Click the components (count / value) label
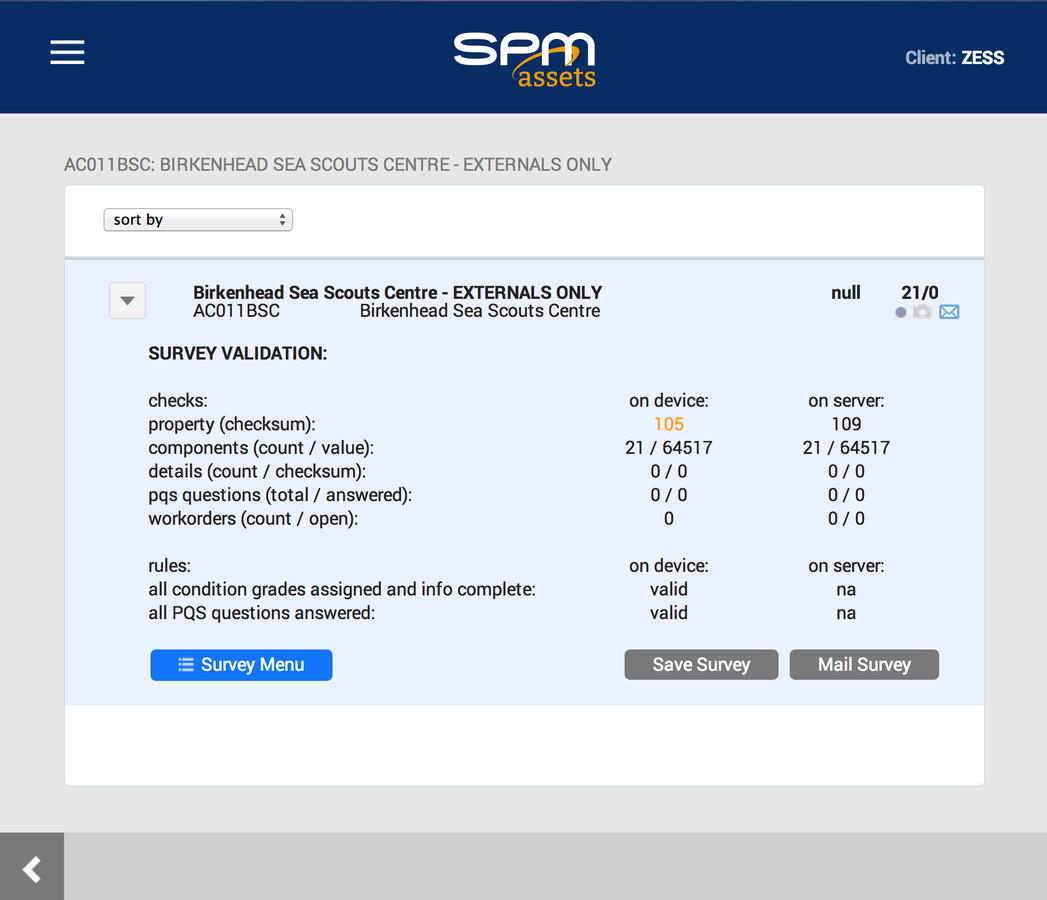Image resolution: width=1047 pixels, height=900 pixels. [x=261, y=448]
